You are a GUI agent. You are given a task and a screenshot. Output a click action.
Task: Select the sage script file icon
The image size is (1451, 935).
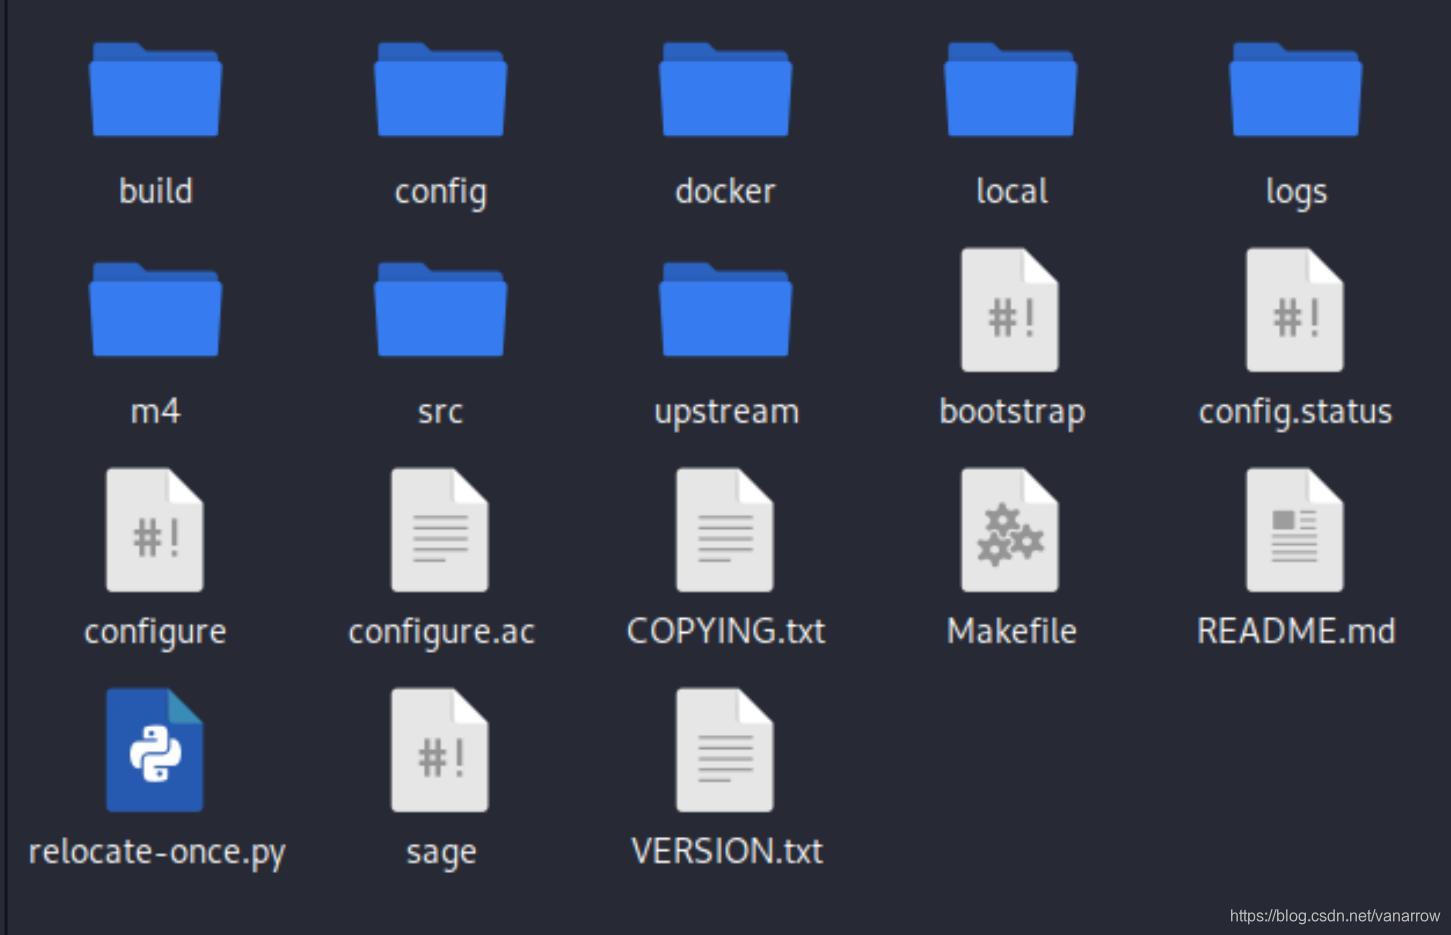pos(440,750)
